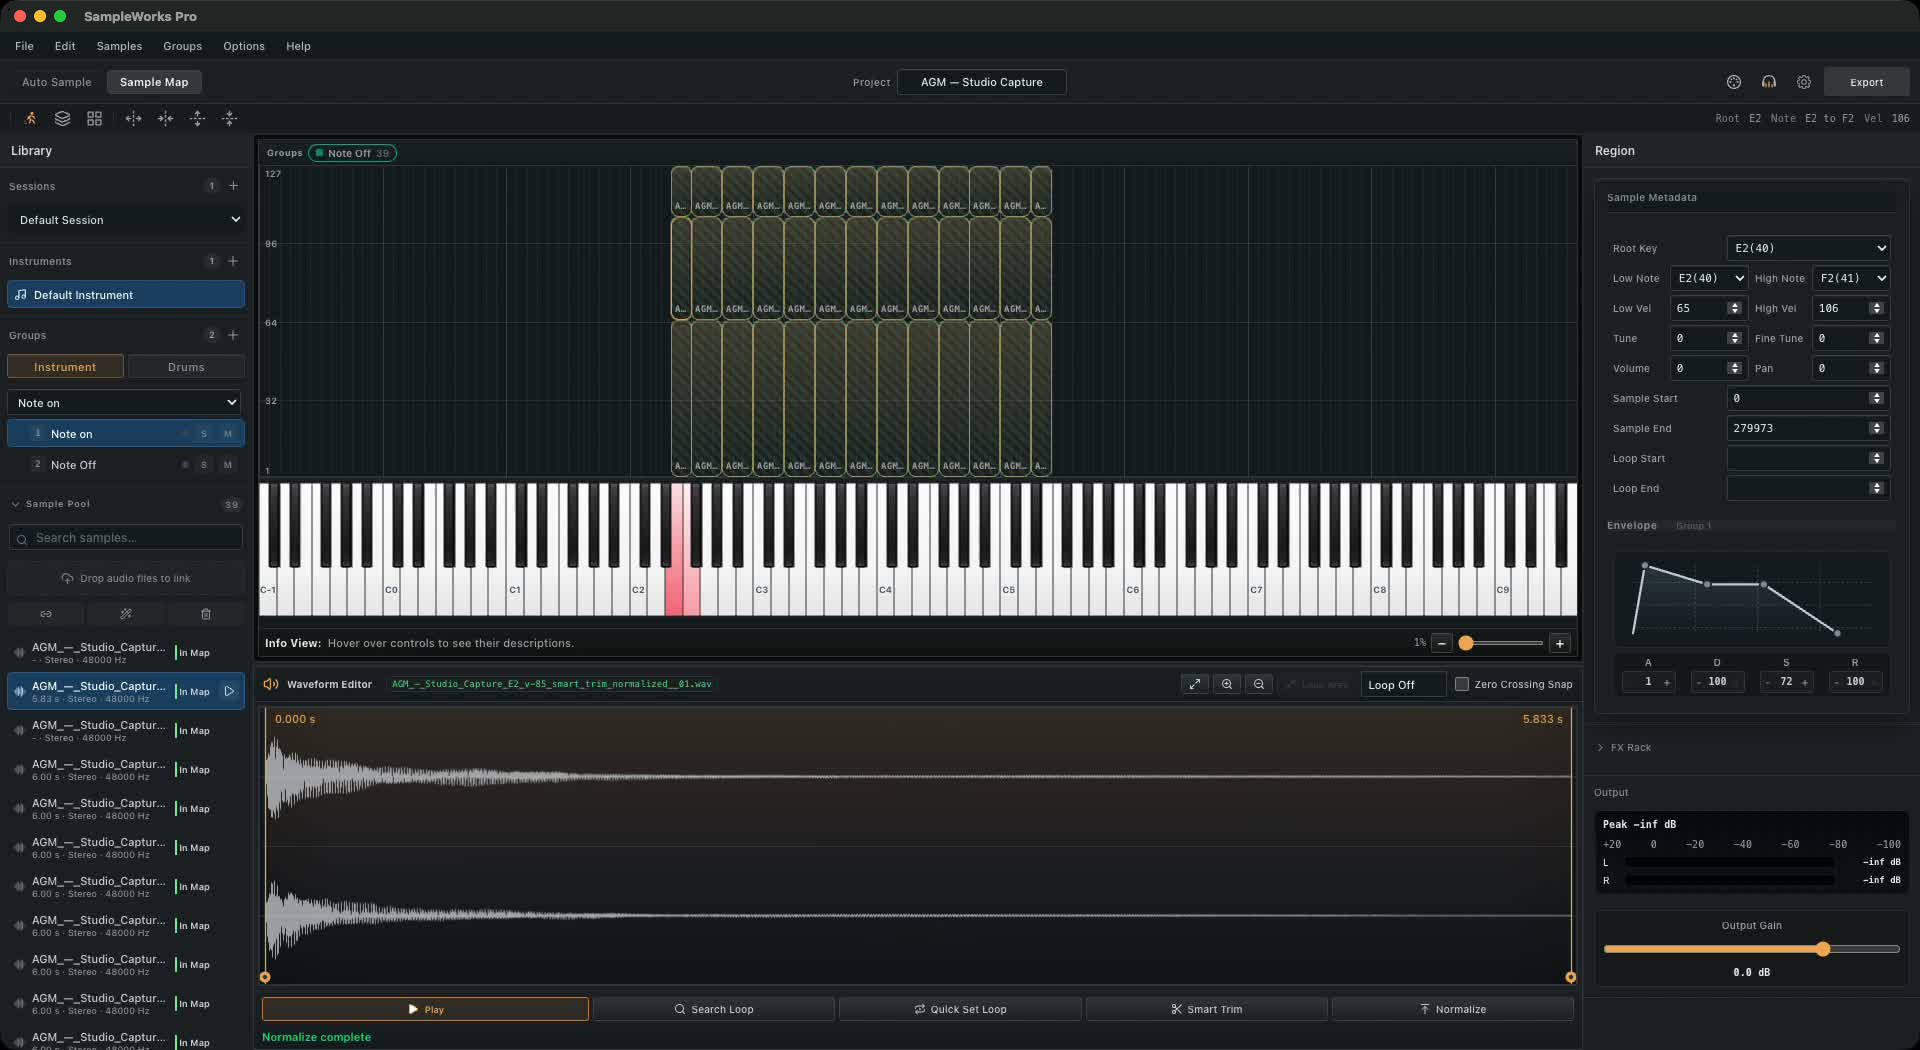Add a new group with plus icon
Image resolution: width=1920 pixels, height=1050 pixels.
point(233,335)
